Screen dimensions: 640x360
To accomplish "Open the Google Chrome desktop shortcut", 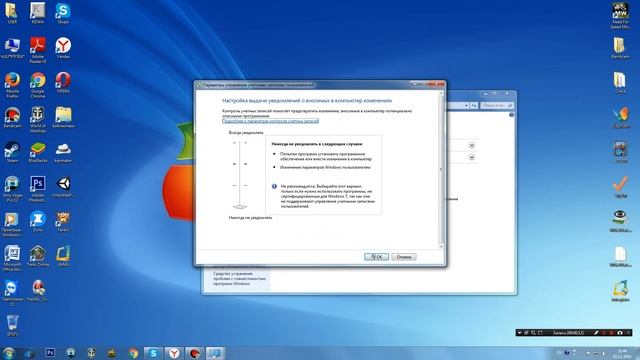I will click(x=38, y=85).
